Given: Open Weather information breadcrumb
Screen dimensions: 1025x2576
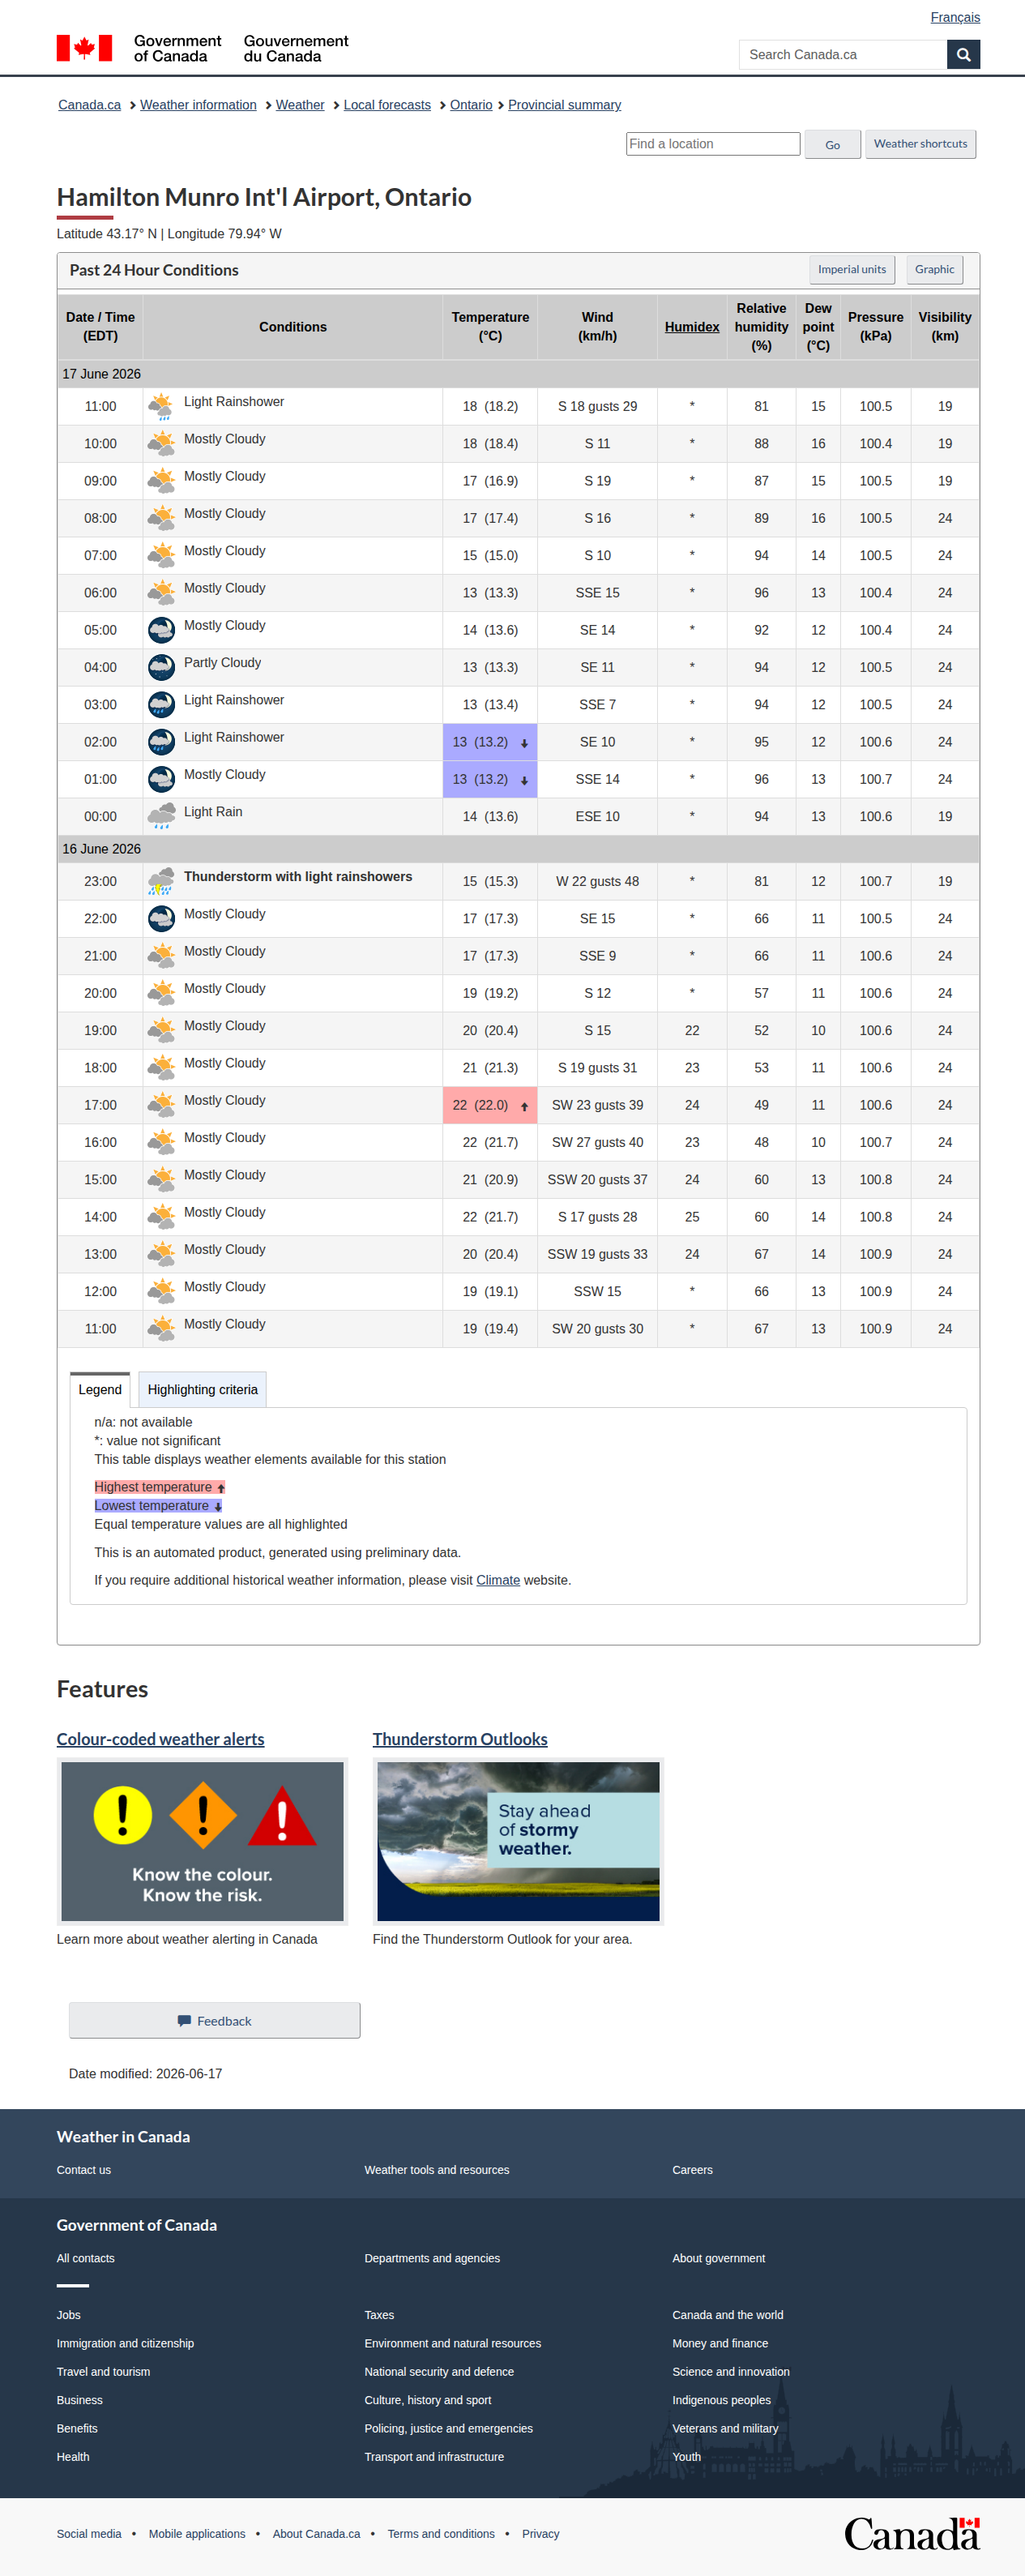Looking at the screenshot, I should click(x=198, y=105).
